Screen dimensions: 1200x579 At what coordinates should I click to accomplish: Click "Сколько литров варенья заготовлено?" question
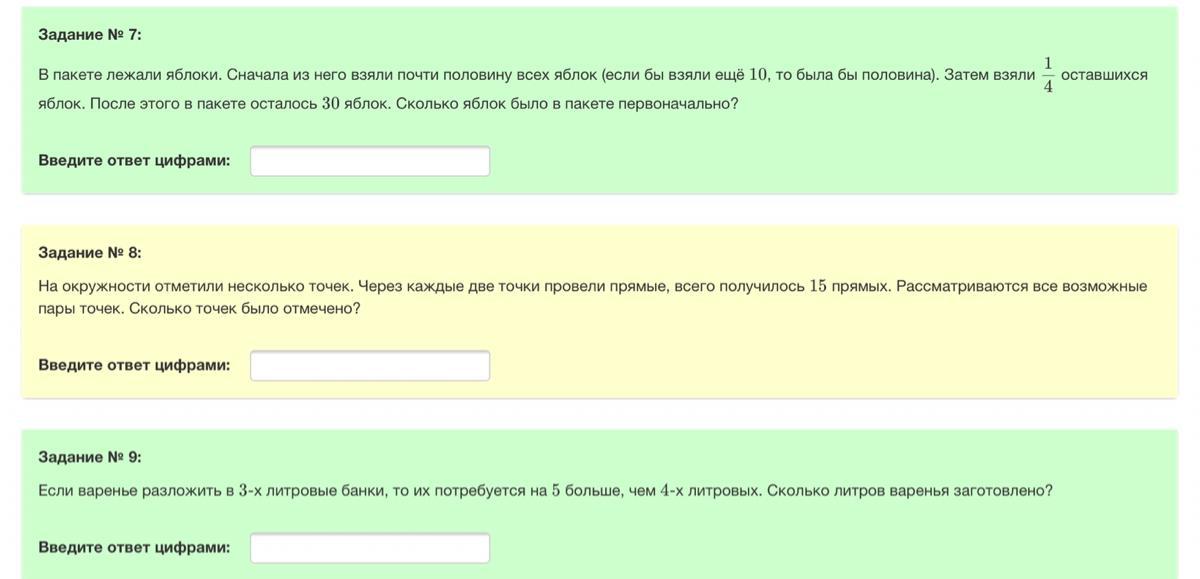[x=909, y=491]
